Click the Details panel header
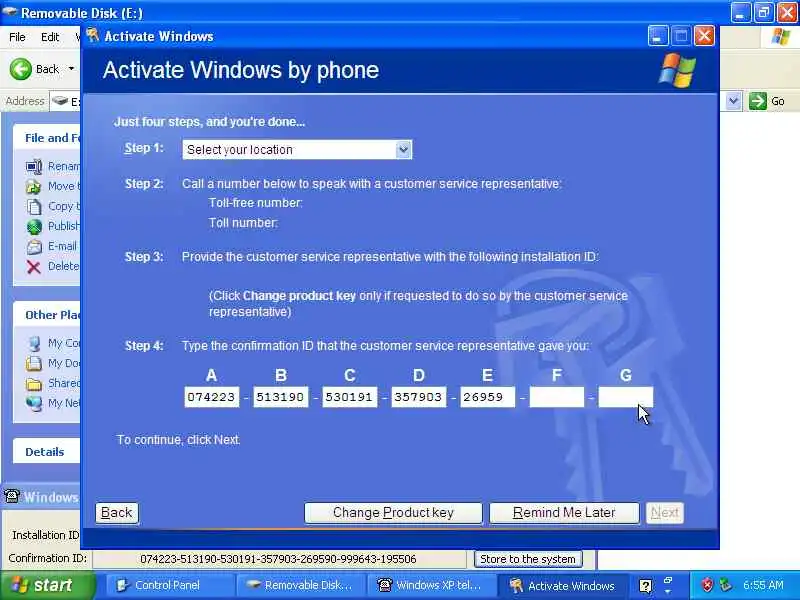800x600 pixels. coord(46,452)
